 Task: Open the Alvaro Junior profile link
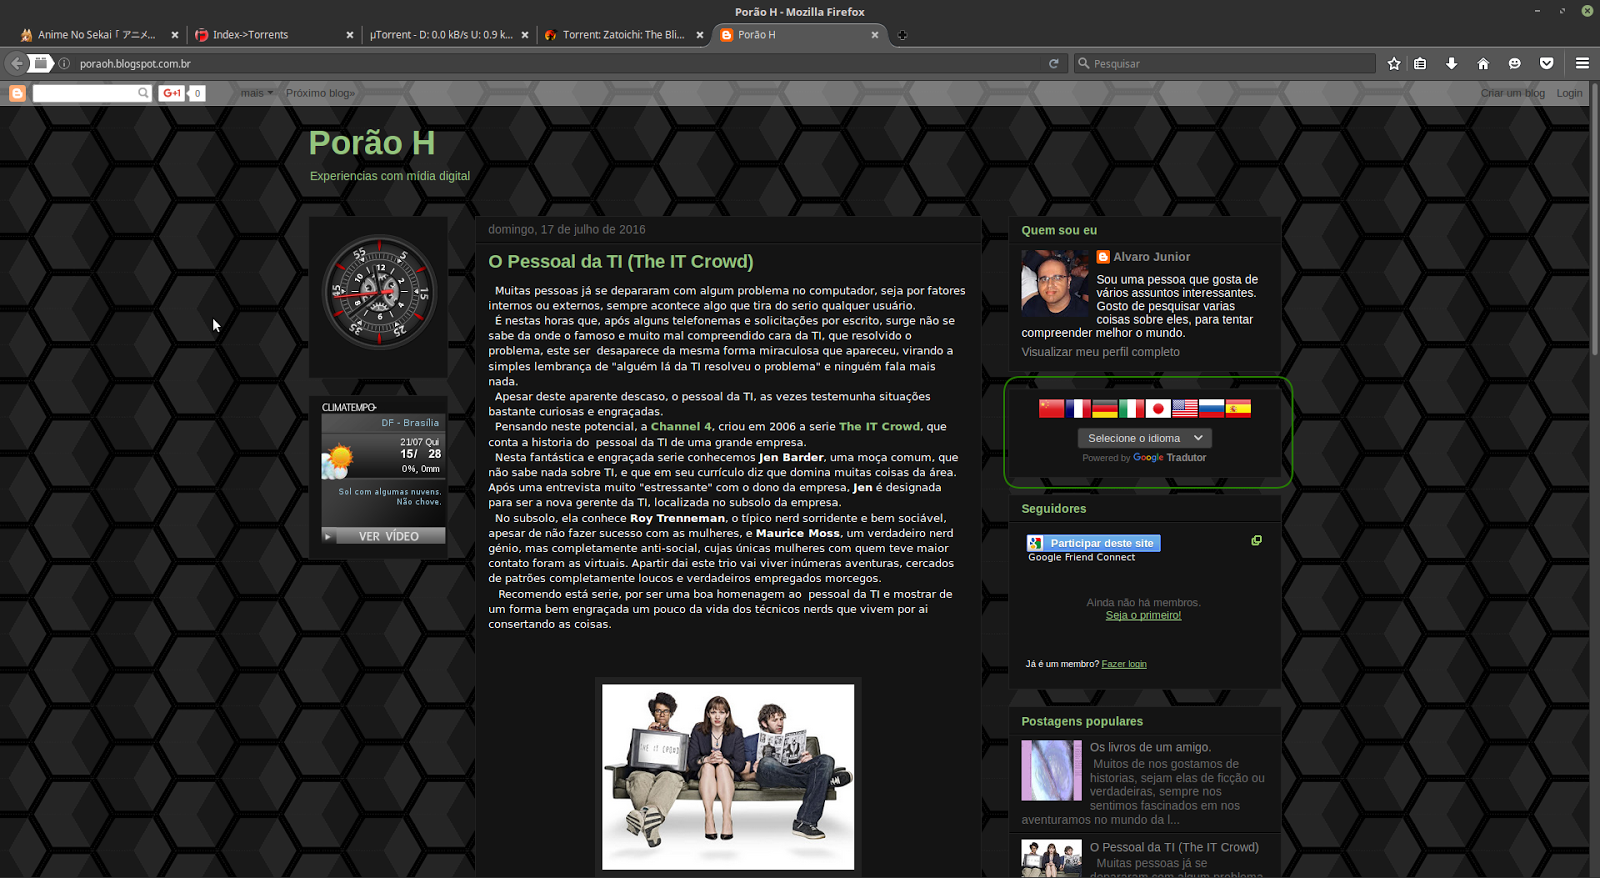pos(1151,257)
